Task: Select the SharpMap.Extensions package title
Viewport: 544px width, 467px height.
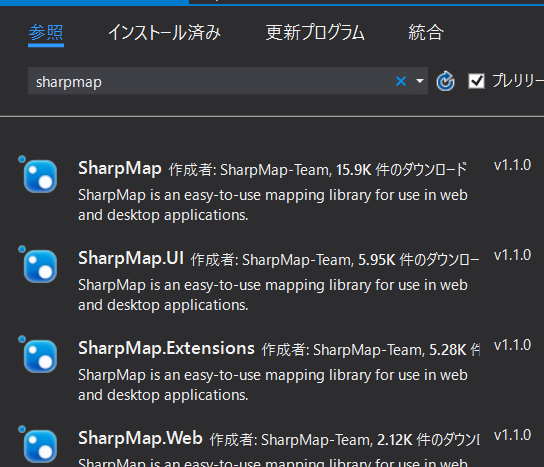Action: tap(166, 349)
